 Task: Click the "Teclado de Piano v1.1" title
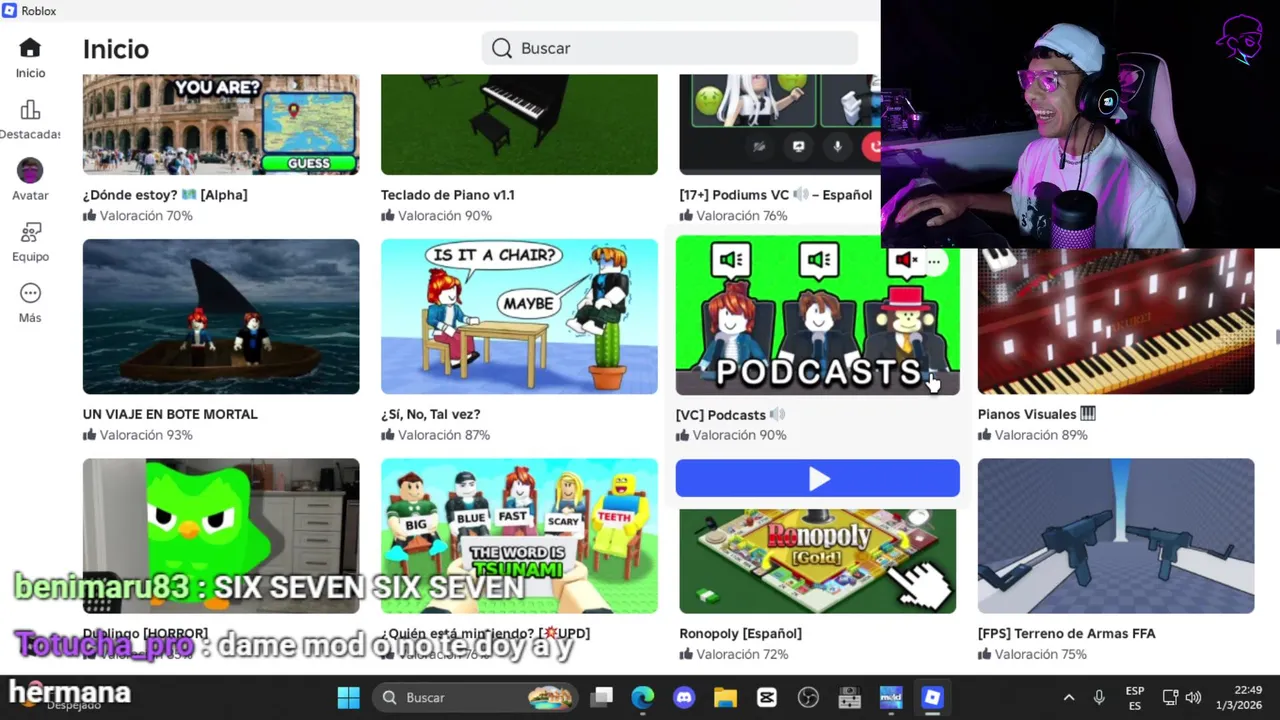point(448,195)
